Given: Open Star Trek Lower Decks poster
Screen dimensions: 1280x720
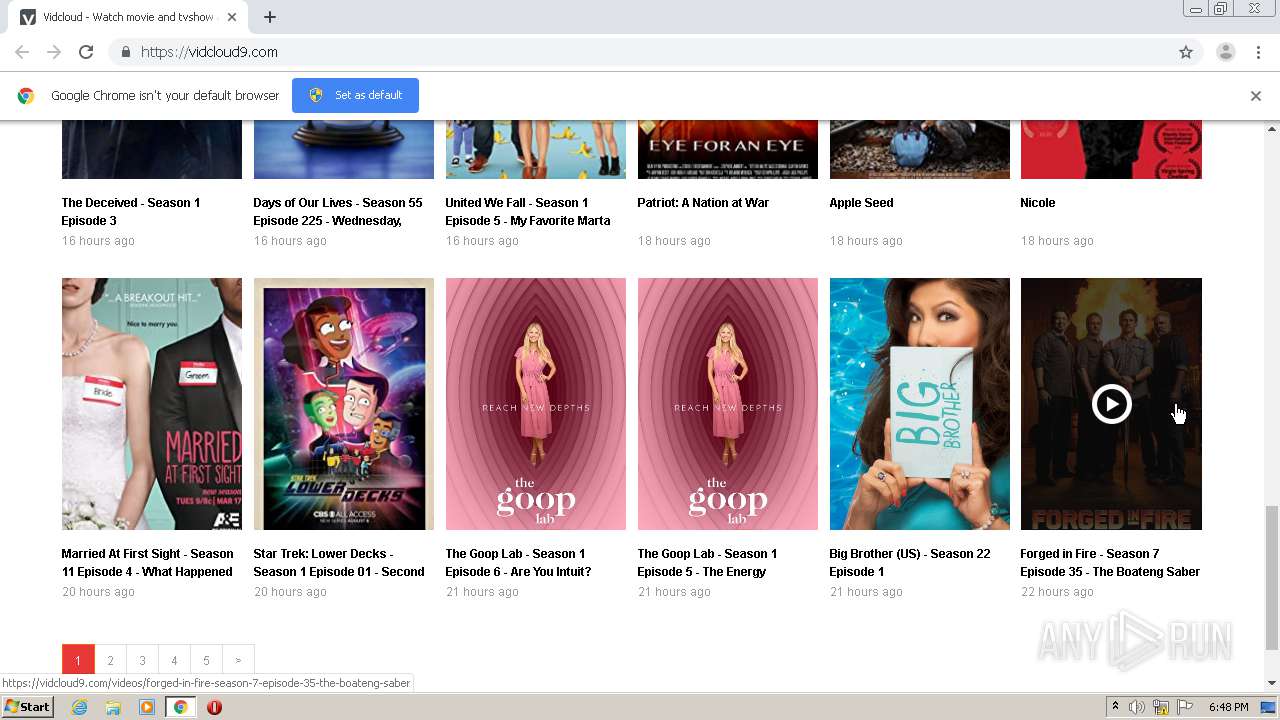Looking at the screenshot, I should tap(344, 404).
